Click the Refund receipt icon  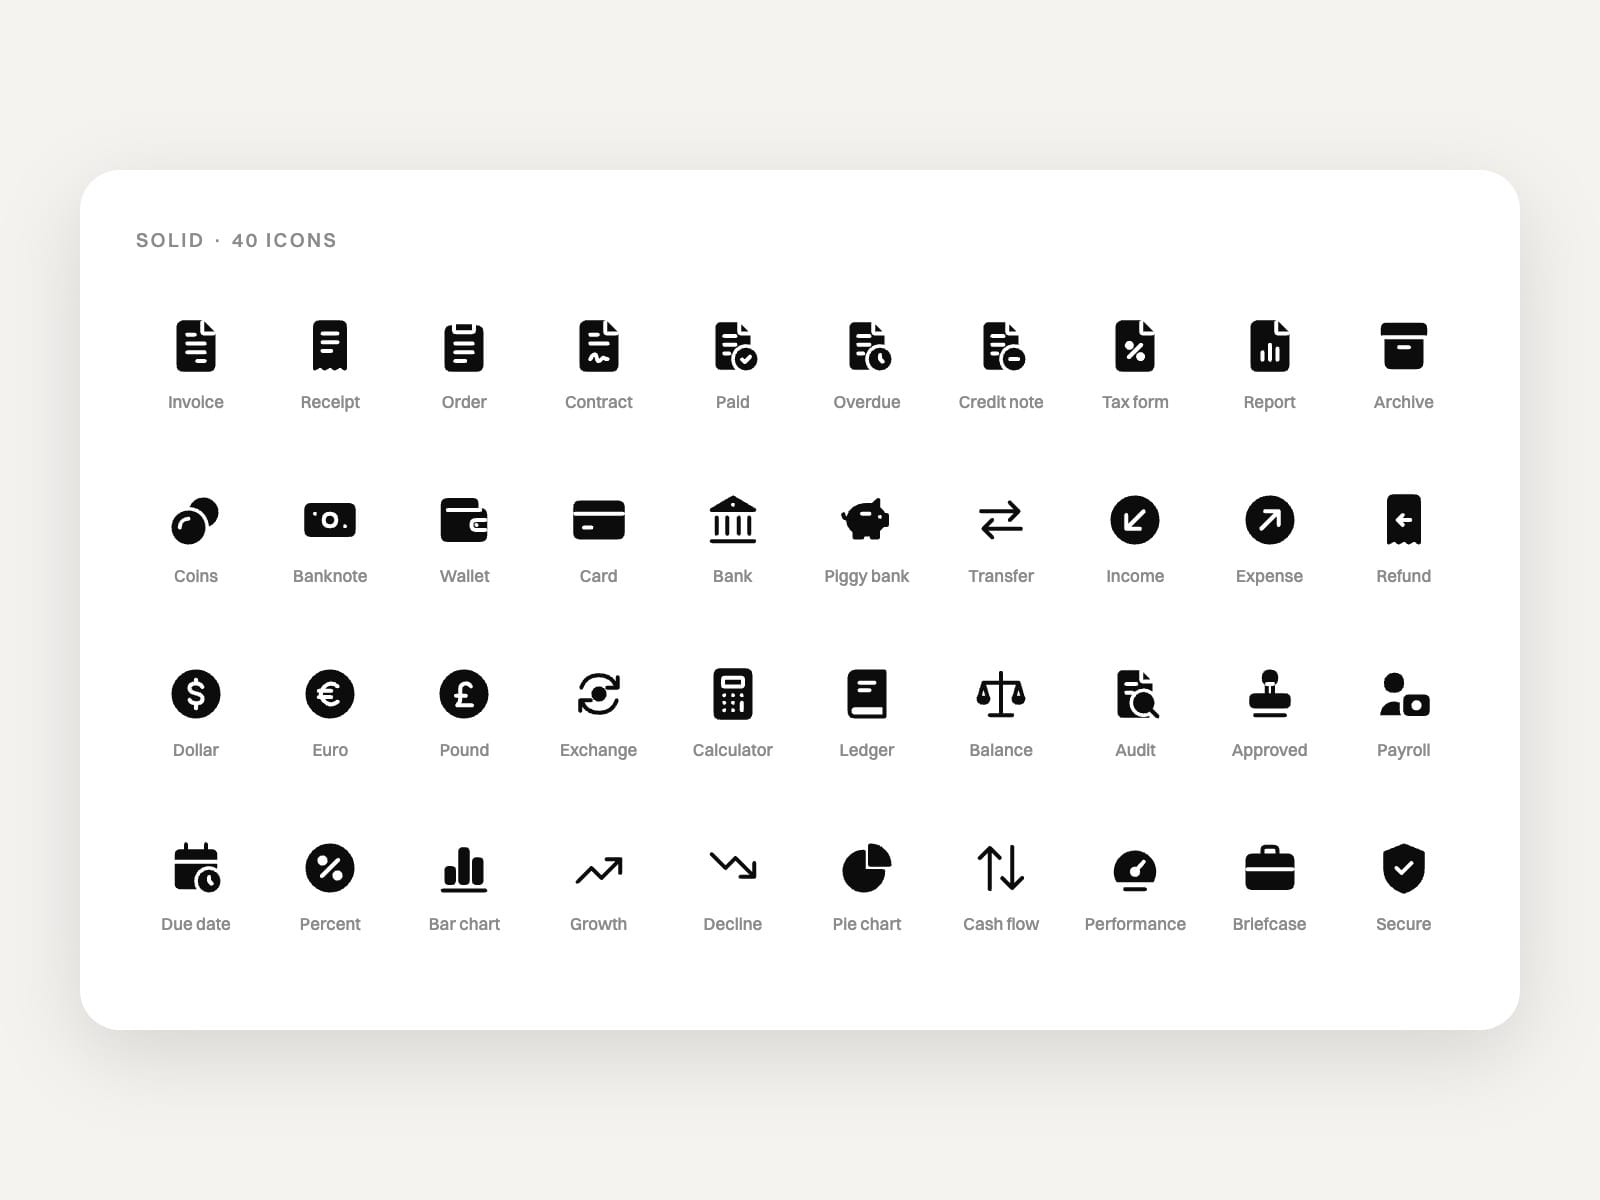click(x=1404, y=520)
